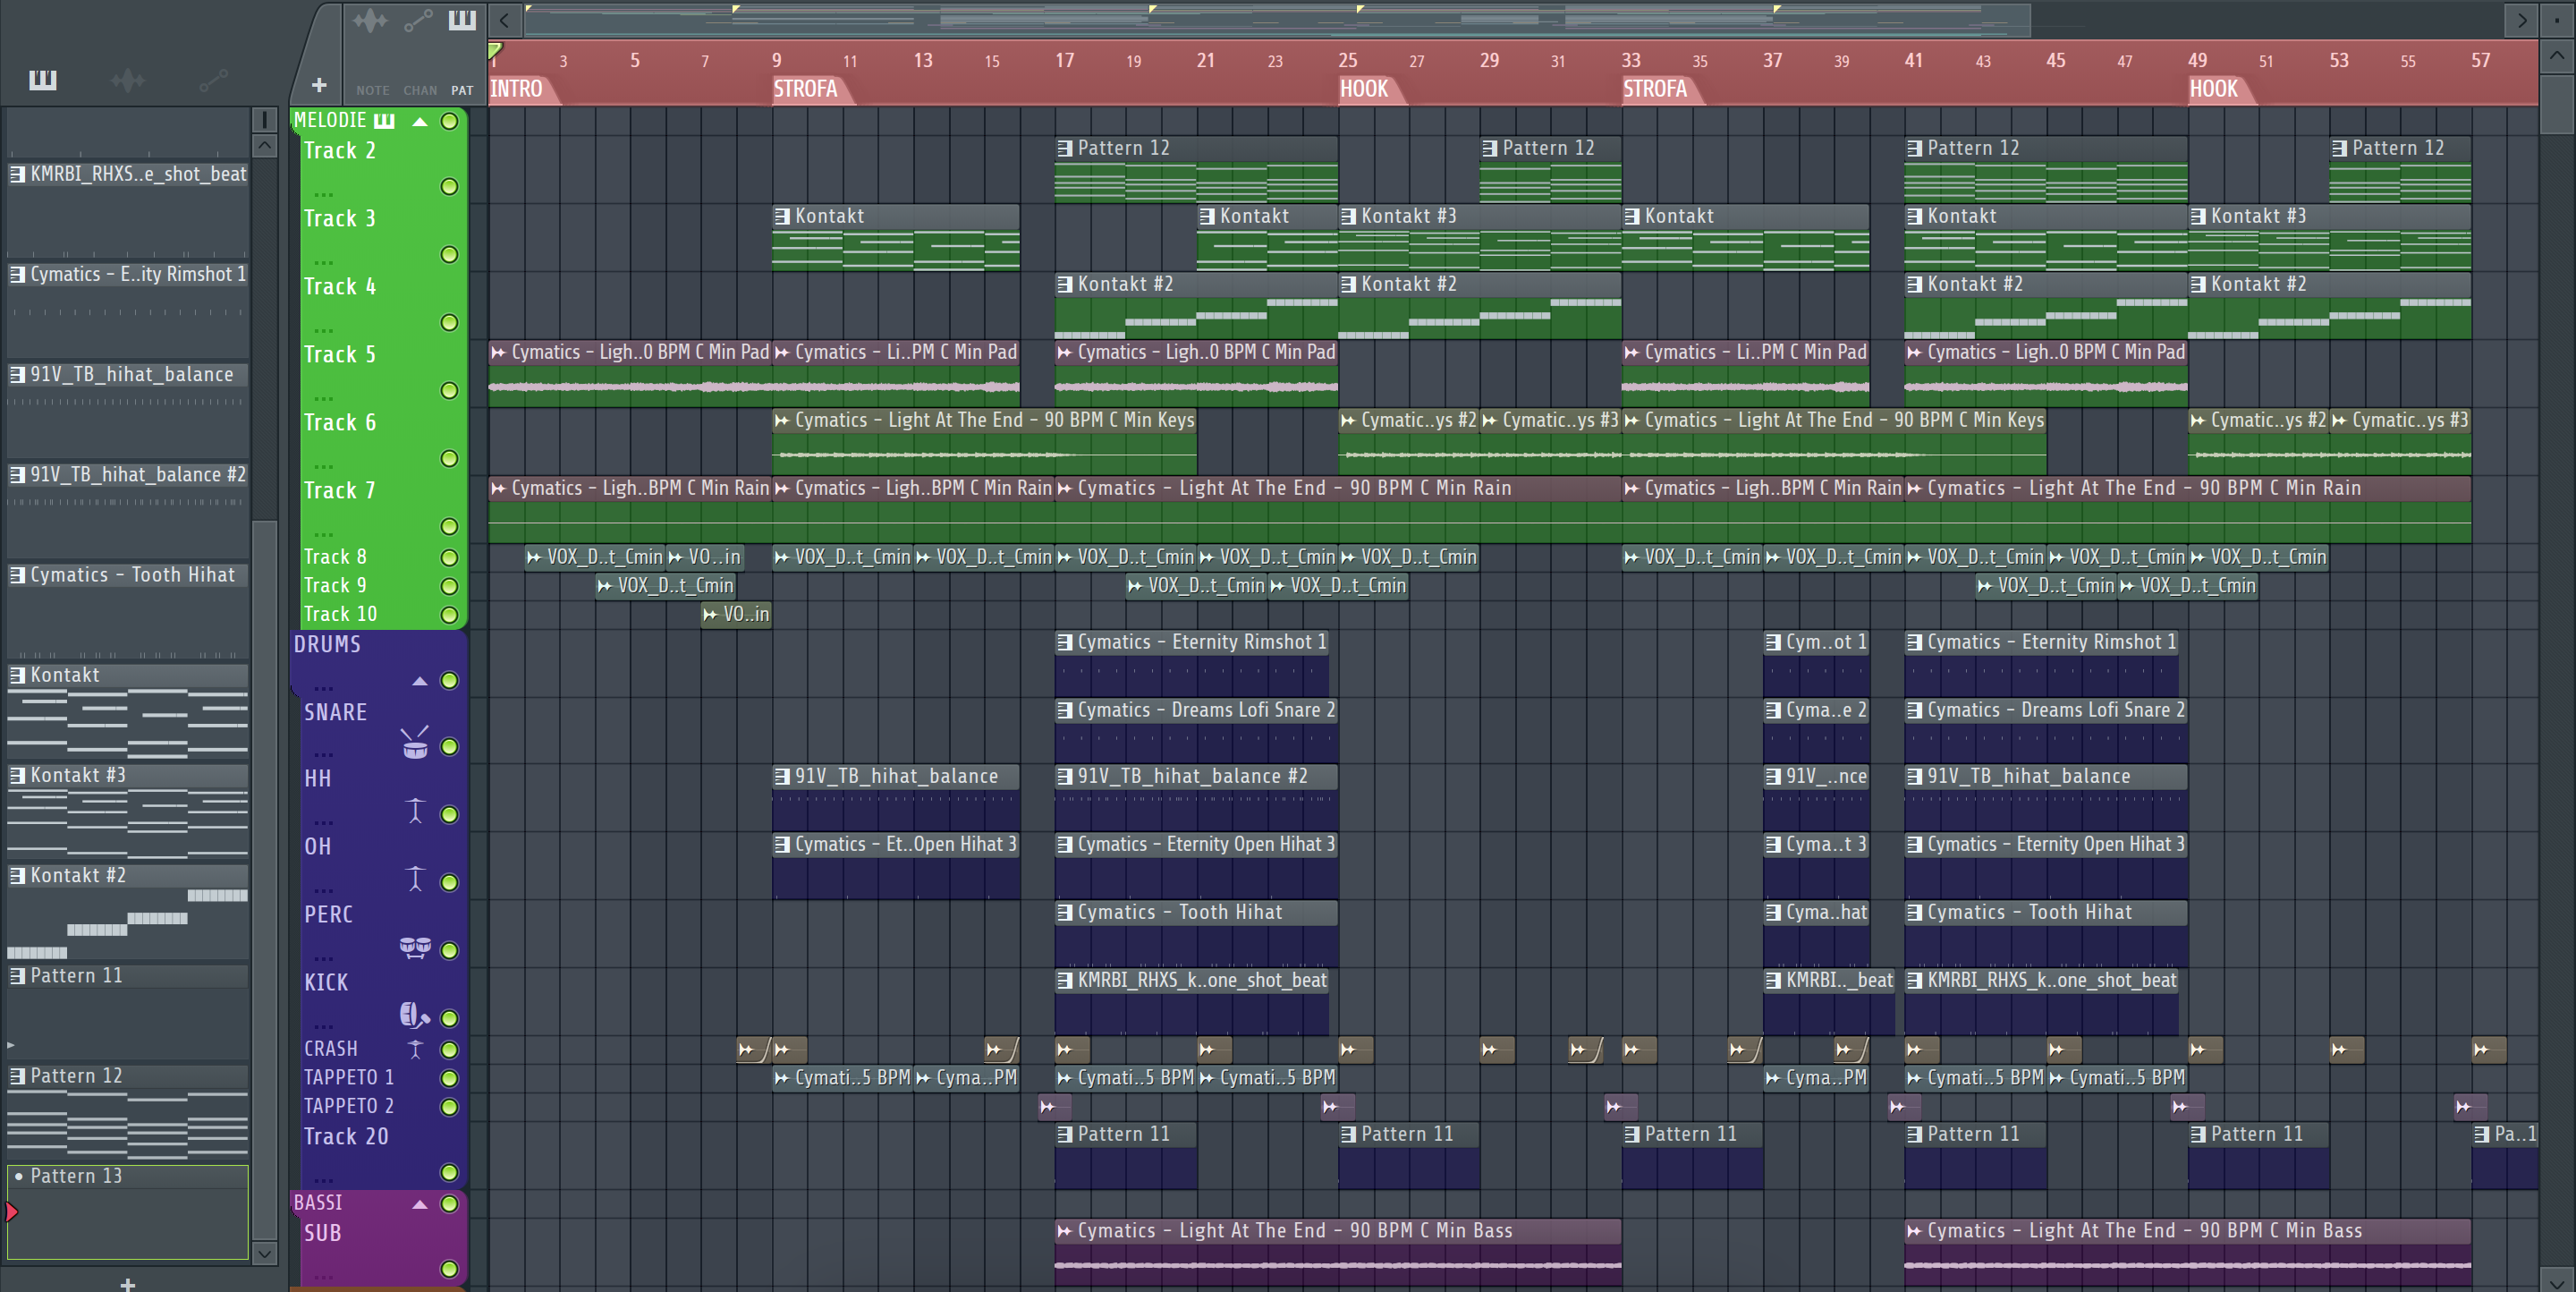Click the green playlist start marker at bar 1
Screen dimensions: 2576x1292
pos(495,50)
